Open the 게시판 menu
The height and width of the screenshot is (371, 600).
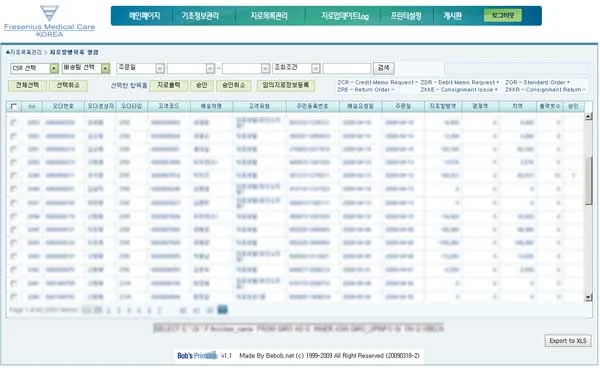(452, 16)
